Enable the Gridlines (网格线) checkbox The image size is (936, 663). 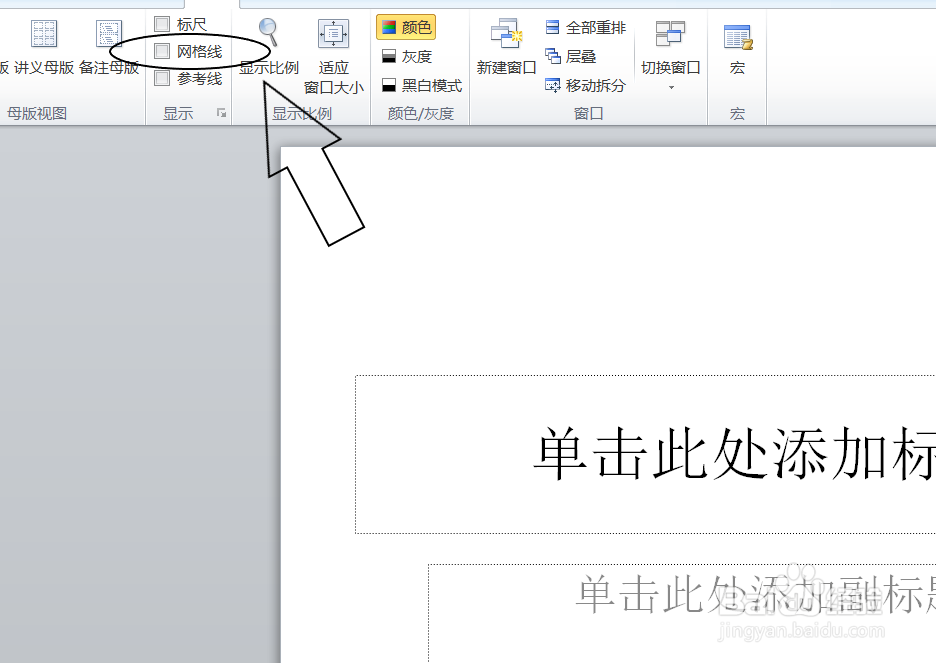click(162, 51)
